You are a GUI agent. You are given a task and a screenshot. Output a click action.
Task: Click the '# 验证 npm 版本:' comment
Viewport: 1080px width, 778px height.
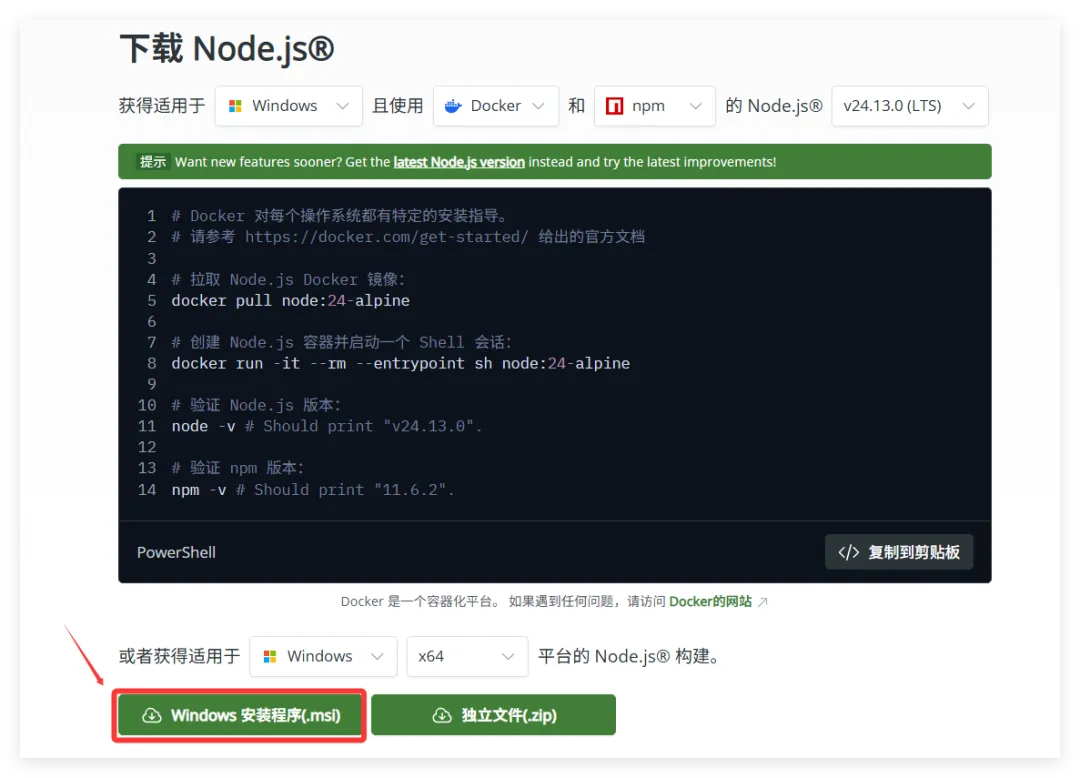[x=238, y=468]
